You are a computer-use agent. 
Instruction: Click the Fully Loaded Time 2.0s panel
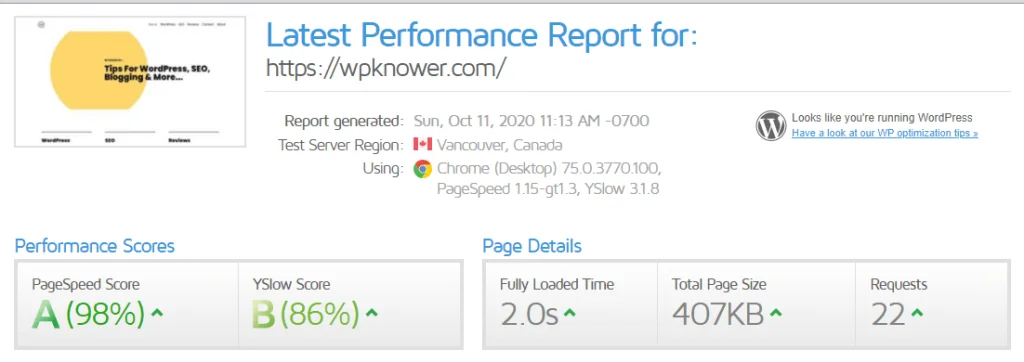(570, 304)
